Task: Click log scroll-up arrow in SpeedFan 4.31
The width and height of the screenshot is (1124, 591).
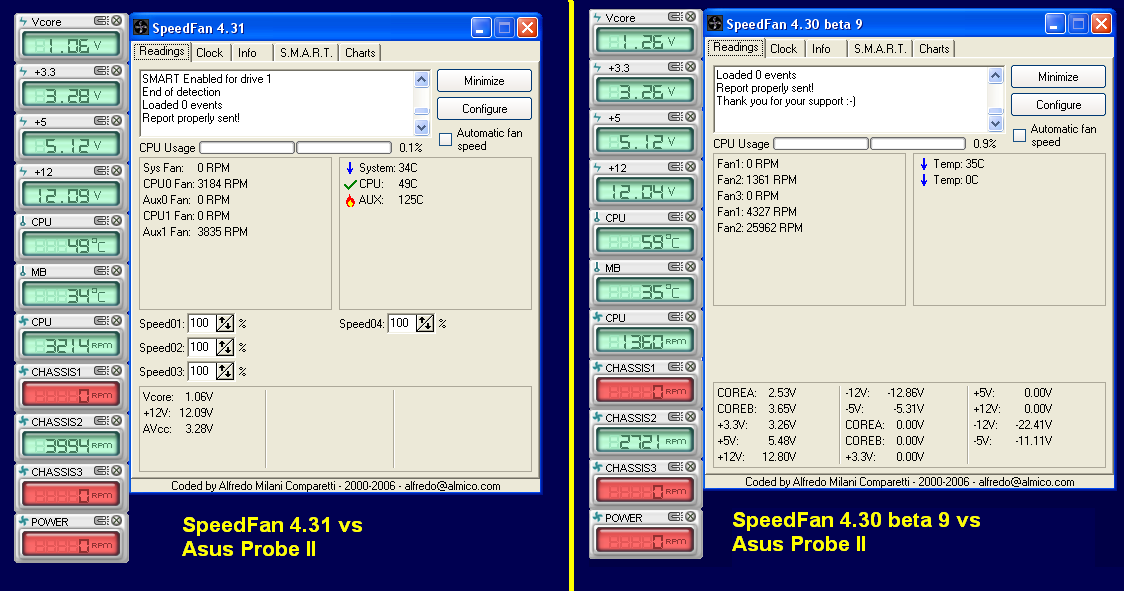Action: coord(422,80)
